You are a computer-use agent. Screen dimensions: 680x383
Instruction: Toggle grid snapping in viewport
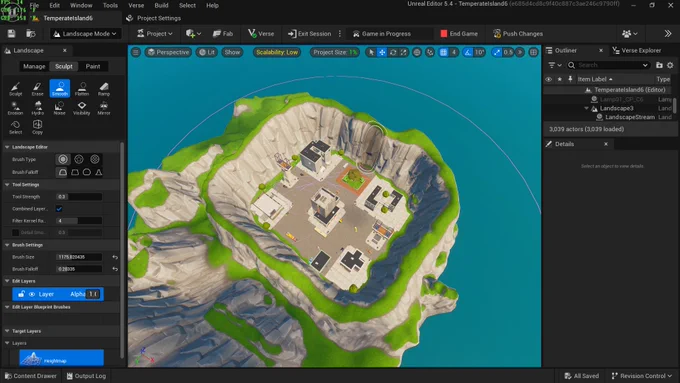tap(443, 52)
